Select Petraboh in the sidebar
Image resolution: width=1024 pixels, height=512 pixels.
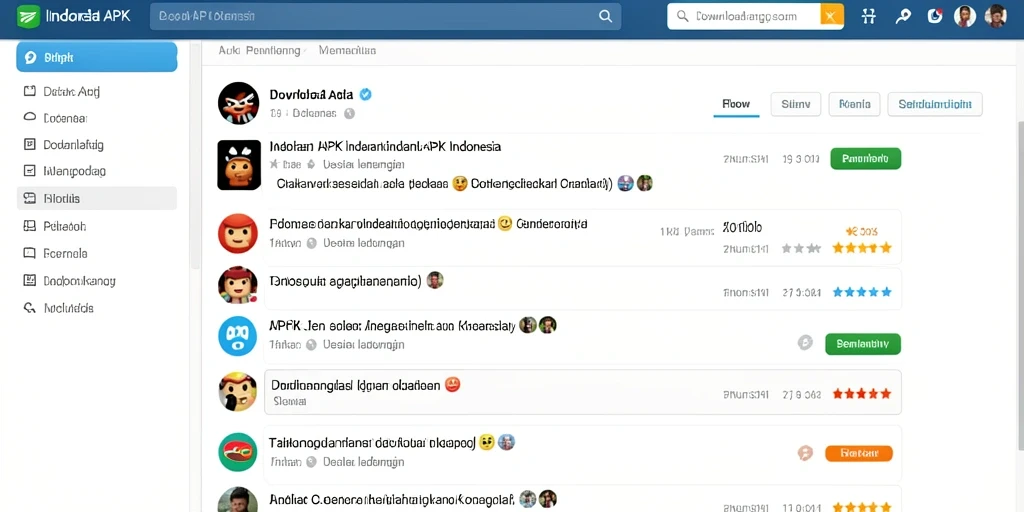coord(97,227)
